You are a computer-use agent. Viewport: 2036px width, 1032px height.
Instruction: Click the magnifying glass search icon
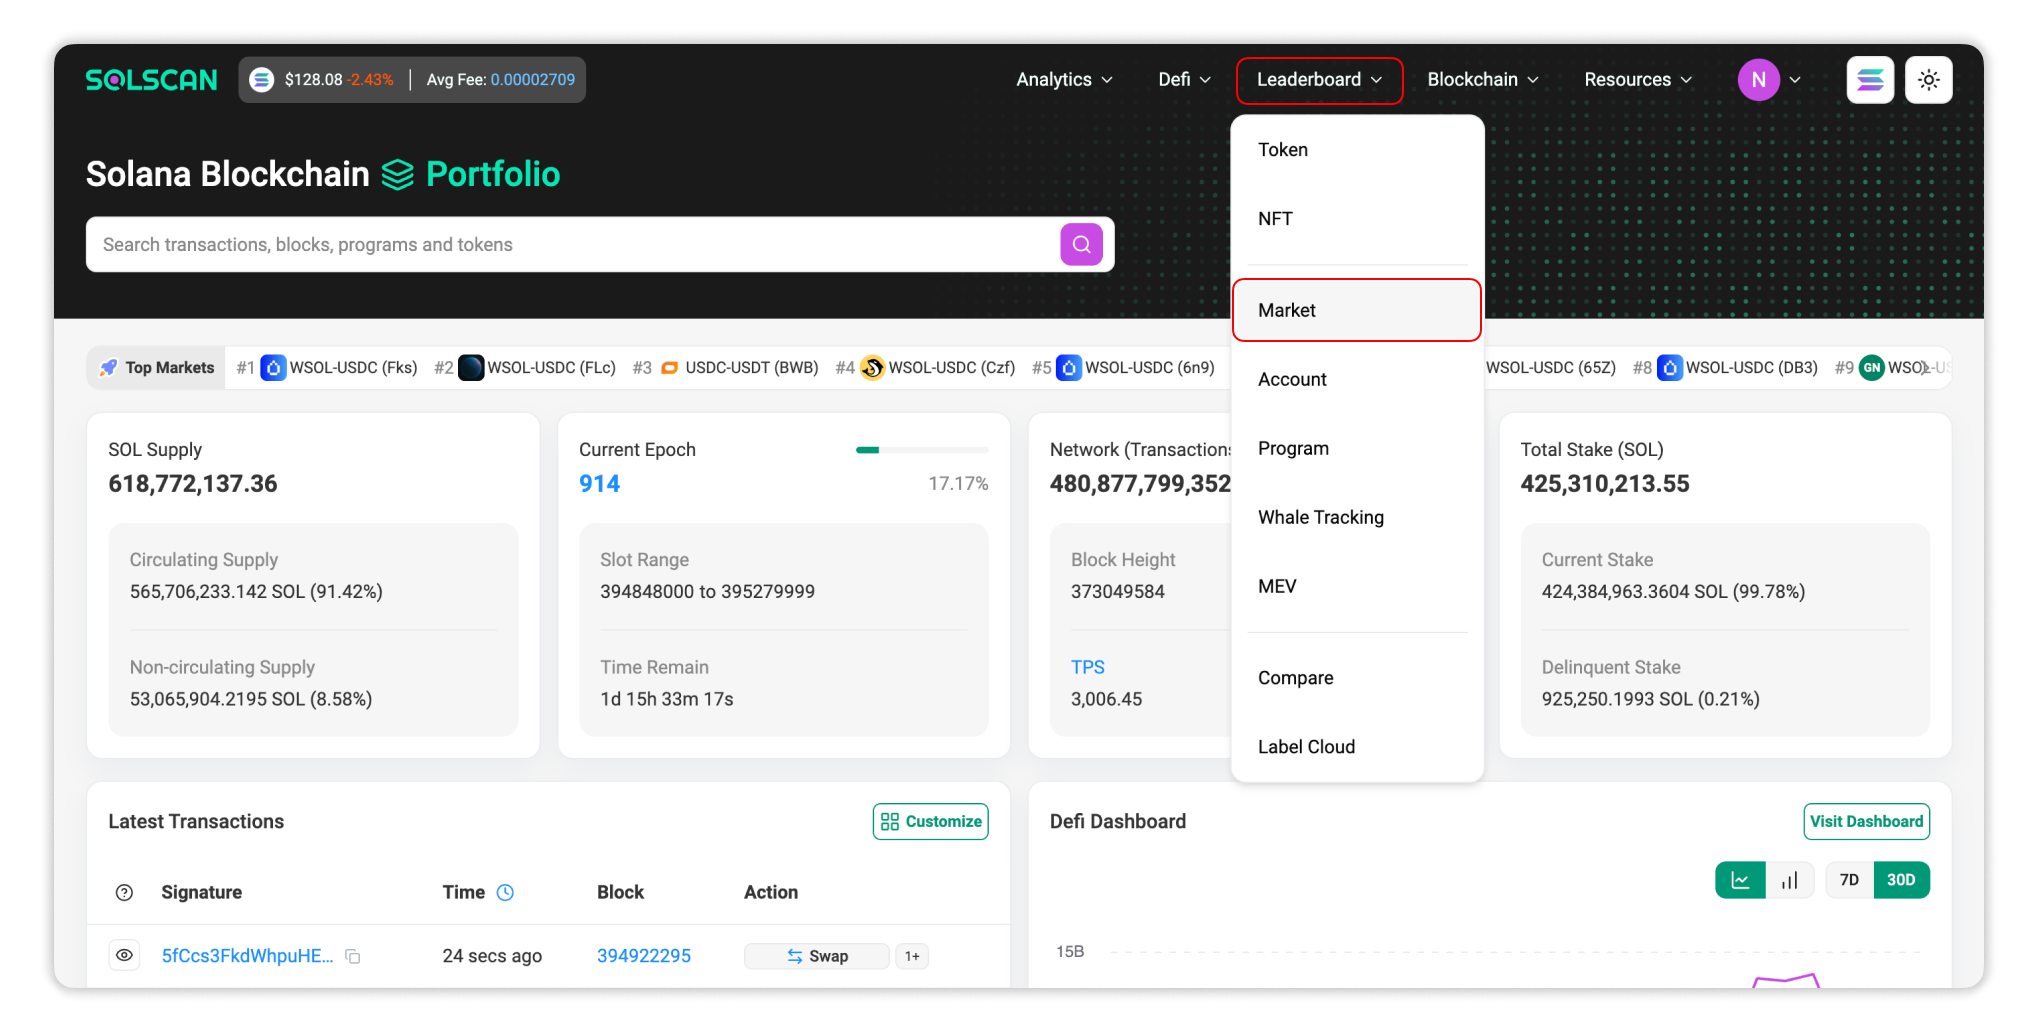[1081, 243]
